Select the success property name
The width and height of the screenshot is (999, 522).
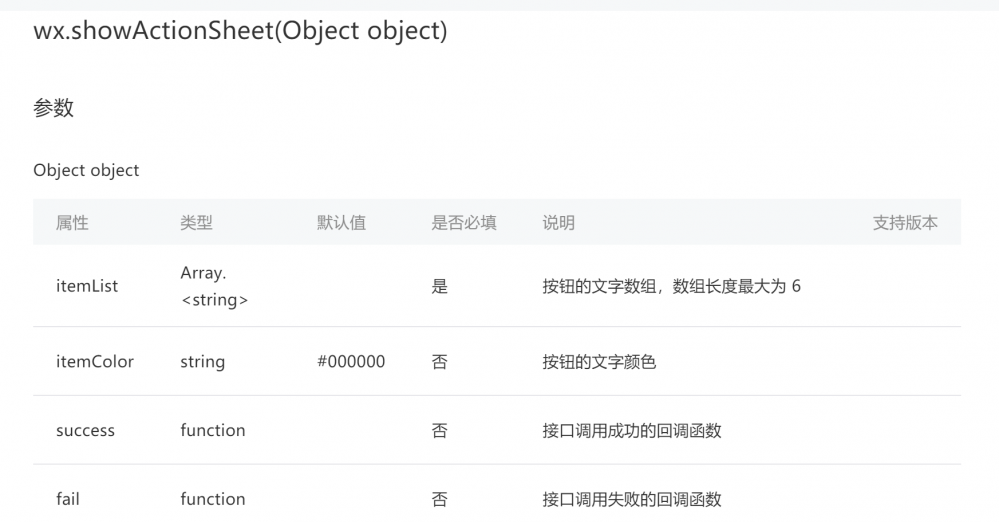pyautogui.click(x=85, y=431)
